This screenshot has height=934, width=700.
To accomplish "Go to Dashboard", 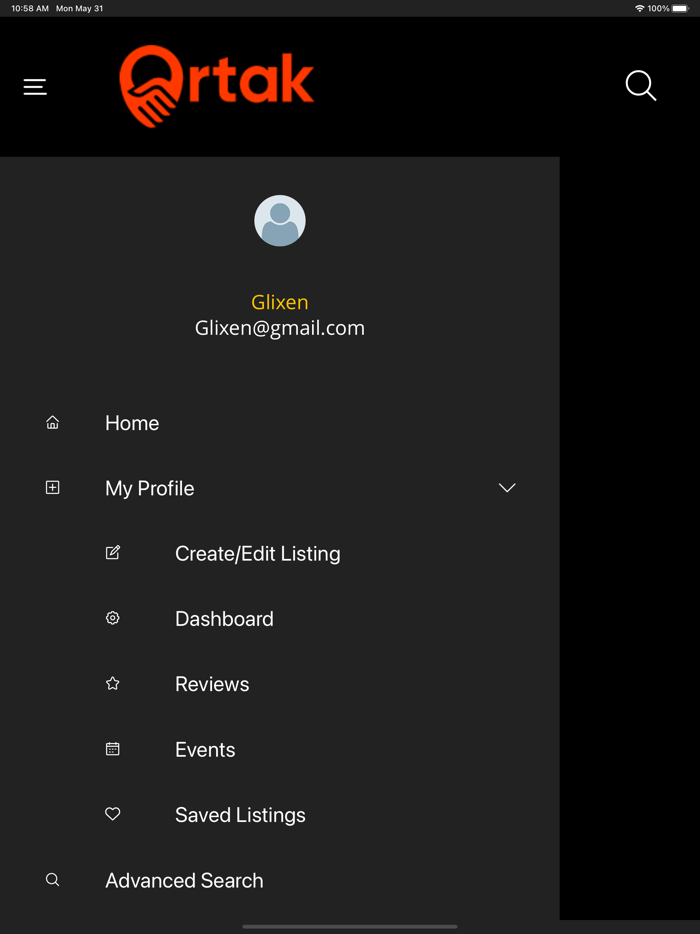I will pos(224,619).
